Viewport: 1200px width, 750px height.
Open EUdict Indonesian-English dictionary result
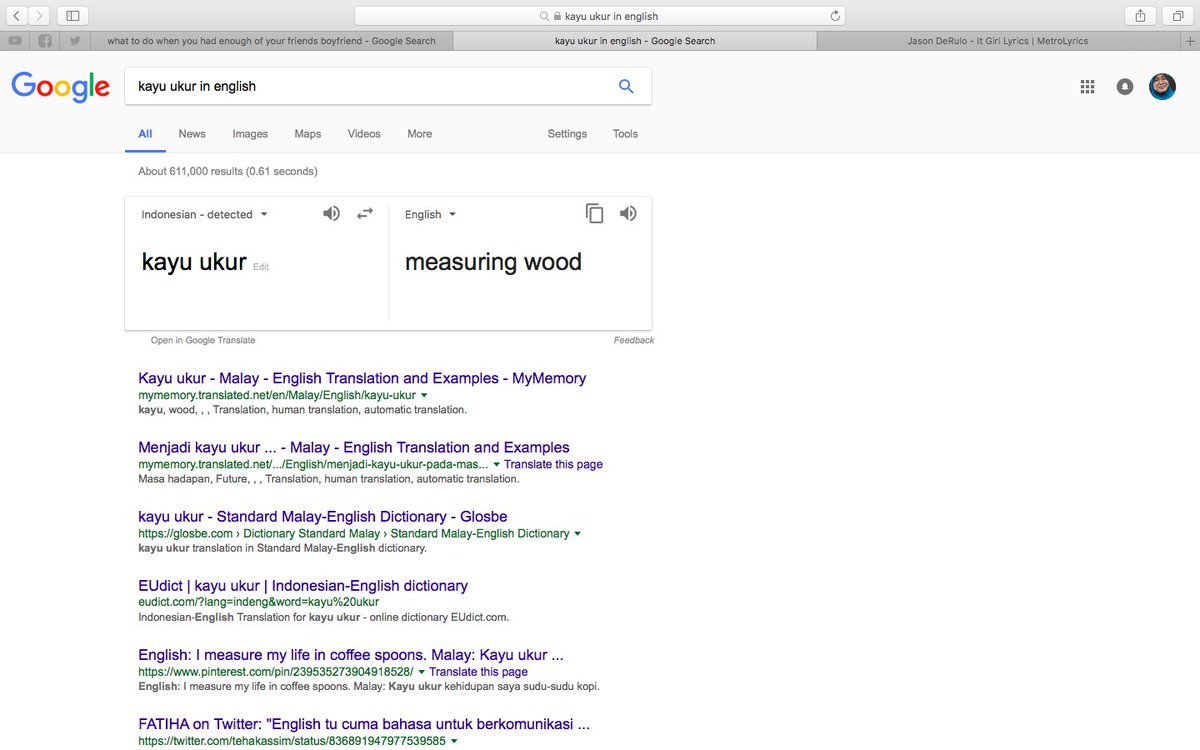303,586
